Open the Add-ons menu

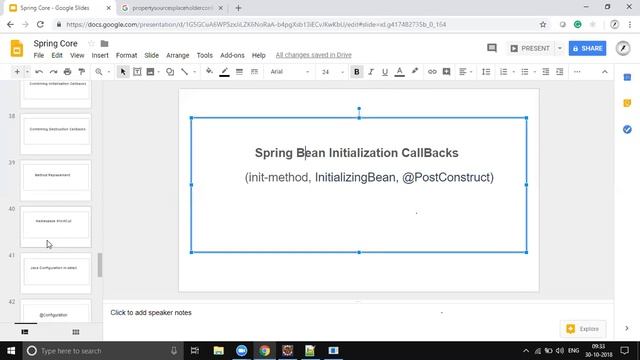pos(232,55)
